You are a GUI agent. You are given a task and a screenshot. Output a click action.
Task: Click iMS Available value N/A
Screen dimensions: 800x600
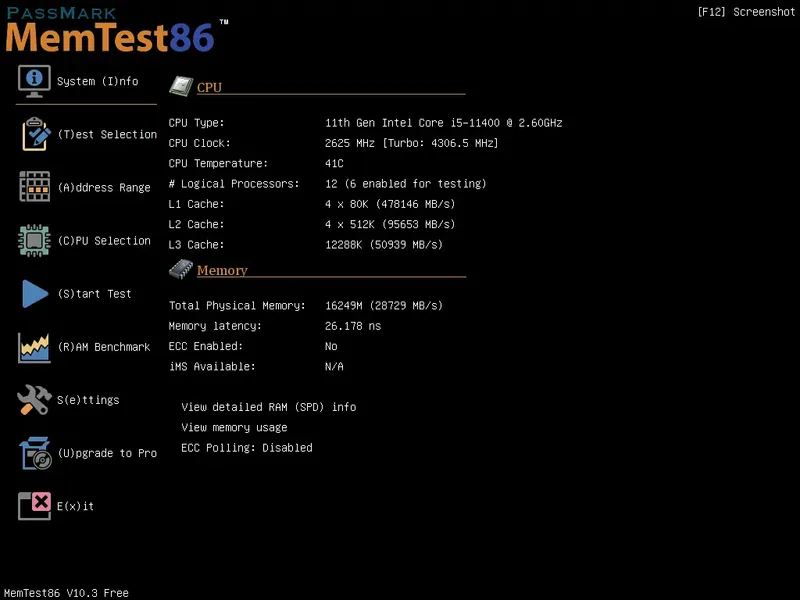334,367
